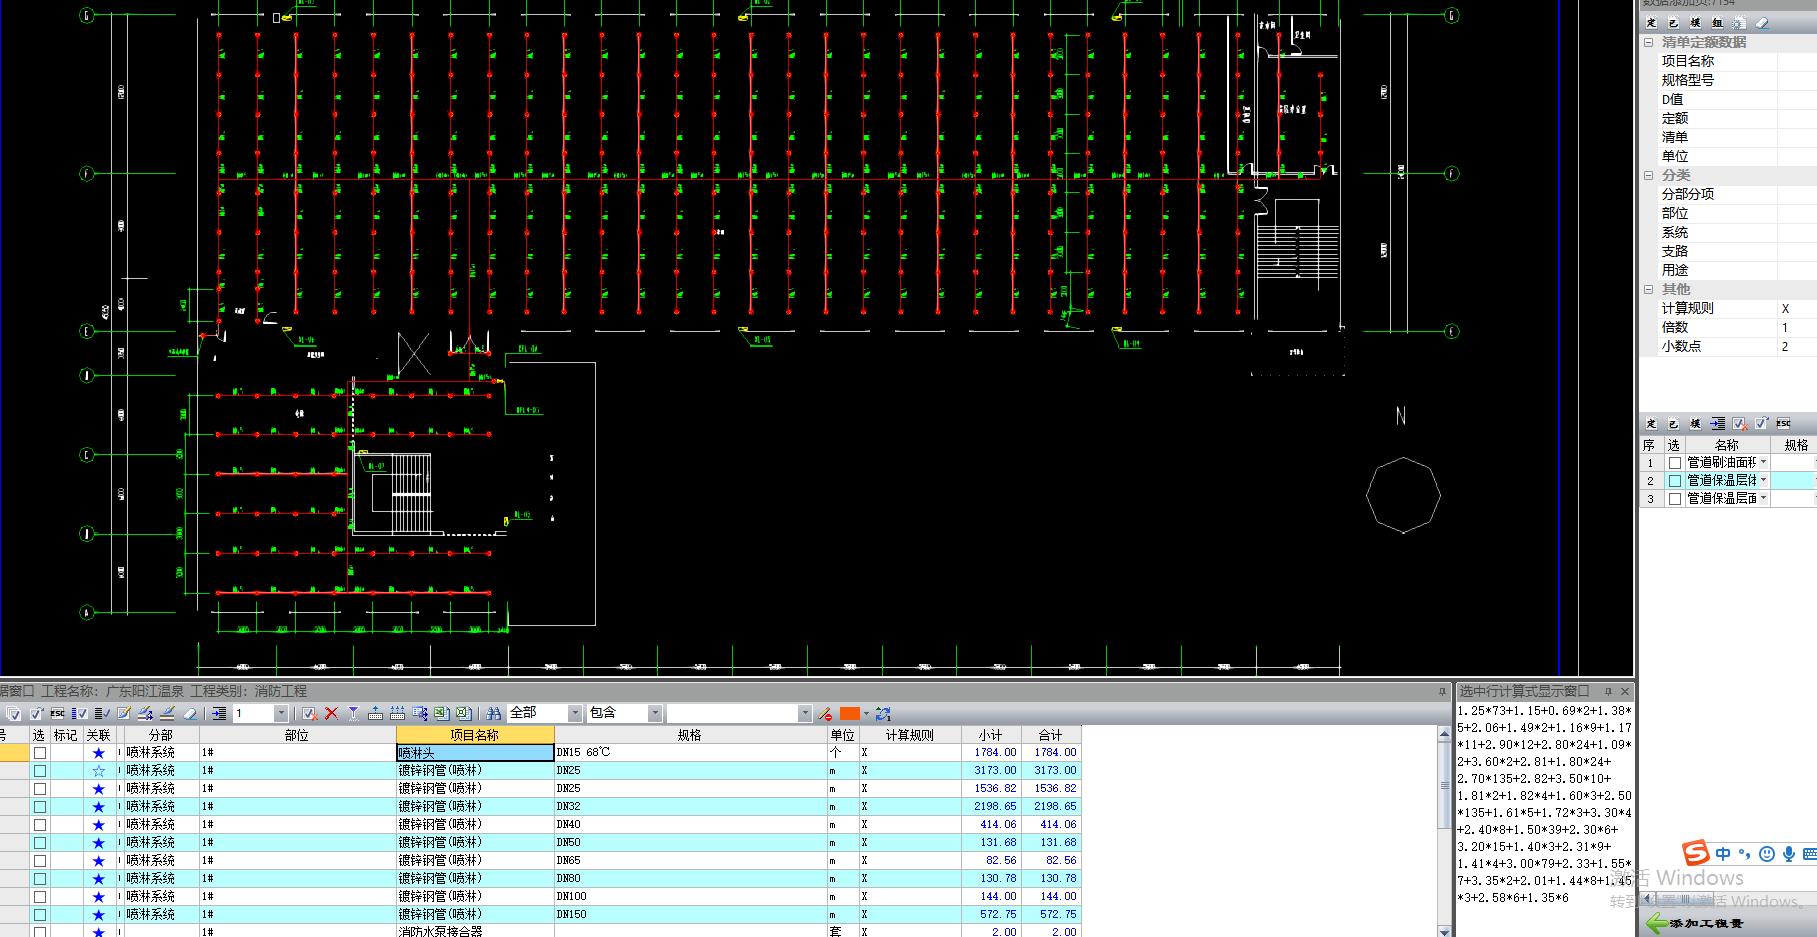Check the box for DN150 pipe row
Image resolution: width=1817 pixels, height=937 pixels.
40,914
